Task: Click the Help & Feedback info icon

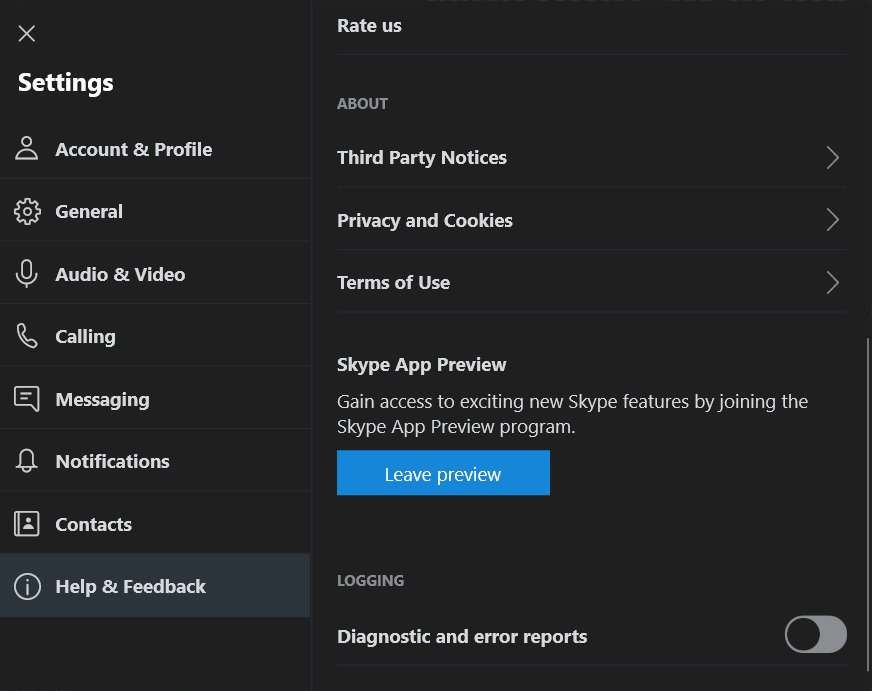Action: pyautogui.click(x=27, y=586)
